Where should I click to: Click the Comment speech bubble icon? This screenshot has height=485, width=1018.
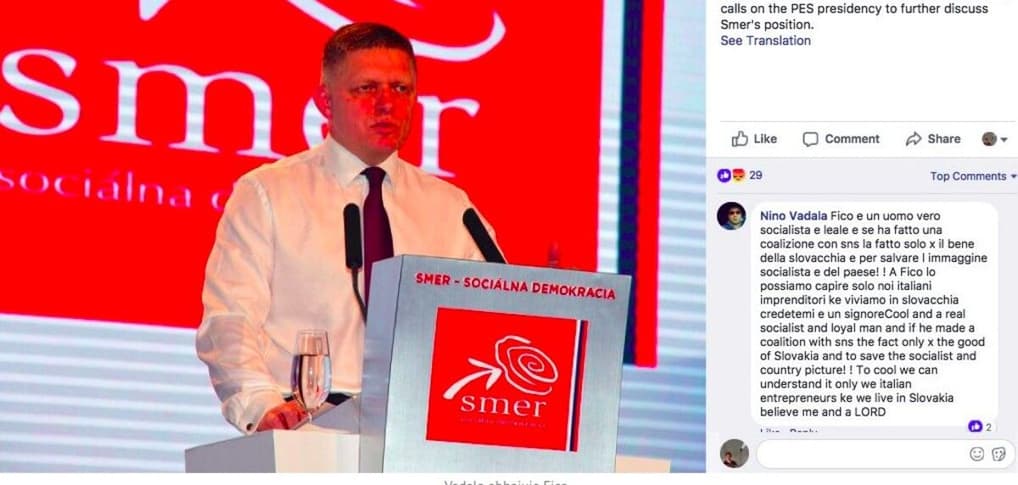click(x=810, y=139)
